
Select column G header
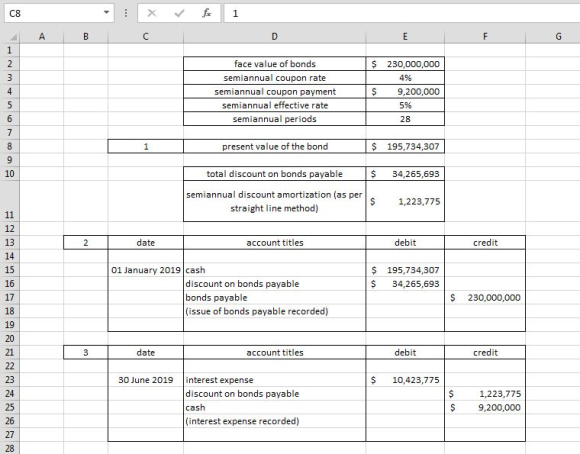point(553,37)
